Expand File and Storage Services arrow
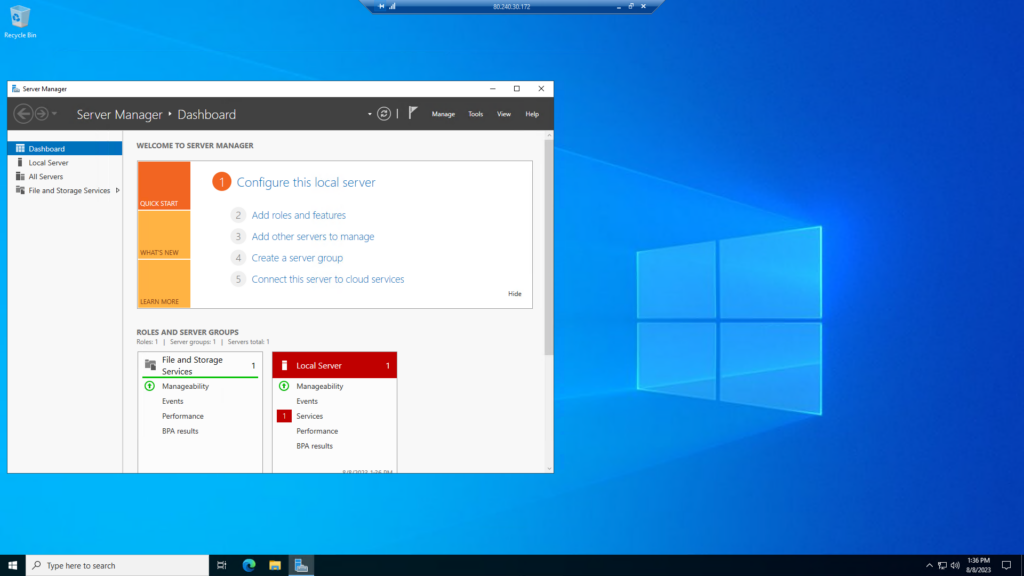 click(118, 190)
